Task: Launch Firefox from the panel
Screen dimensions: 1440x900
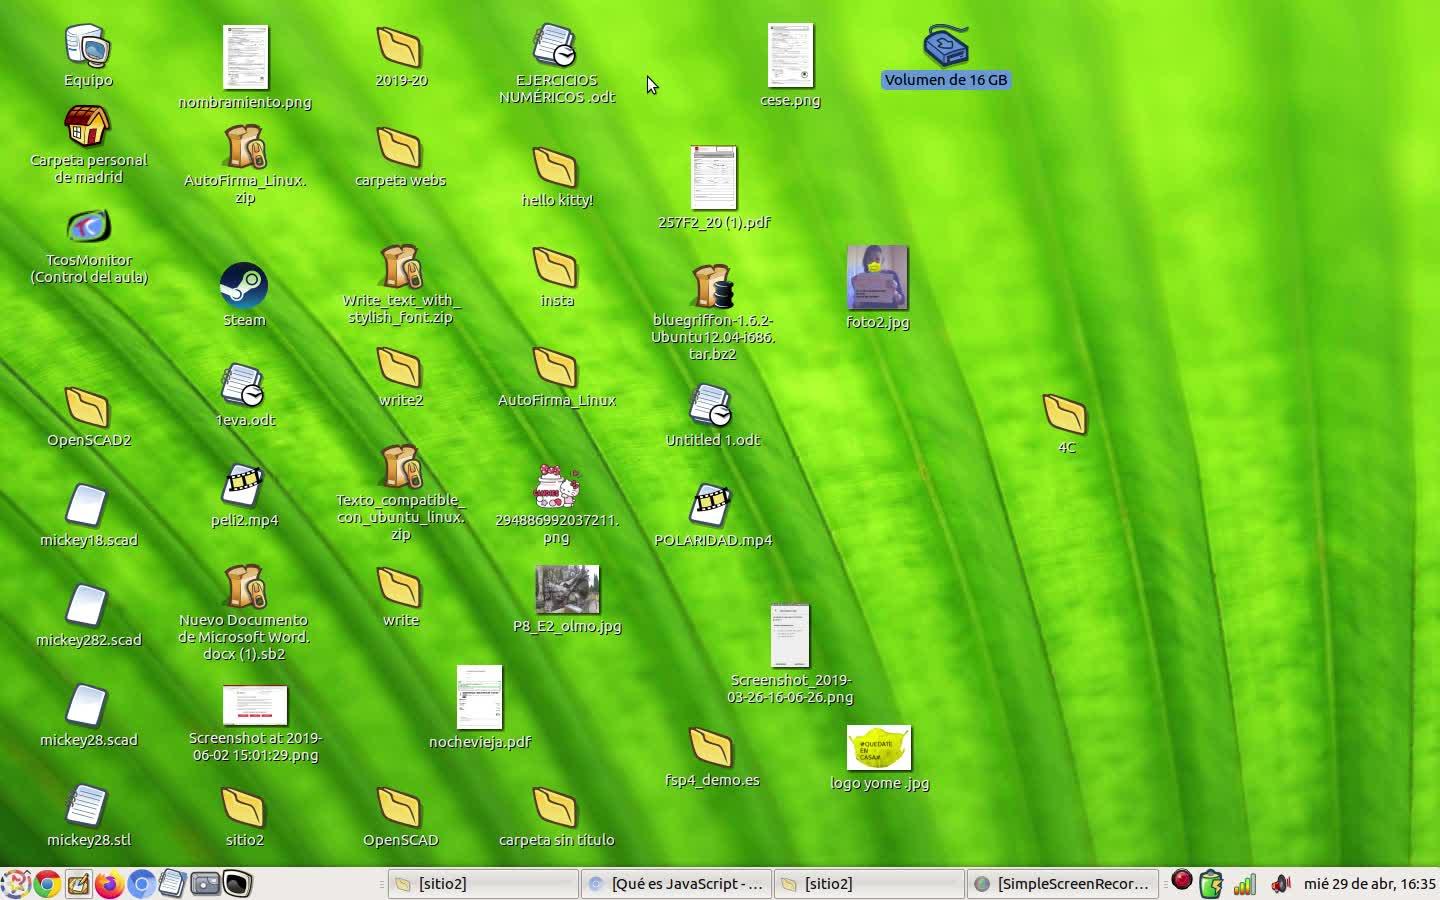Action: pyautogui.click(x=109, y=884)
